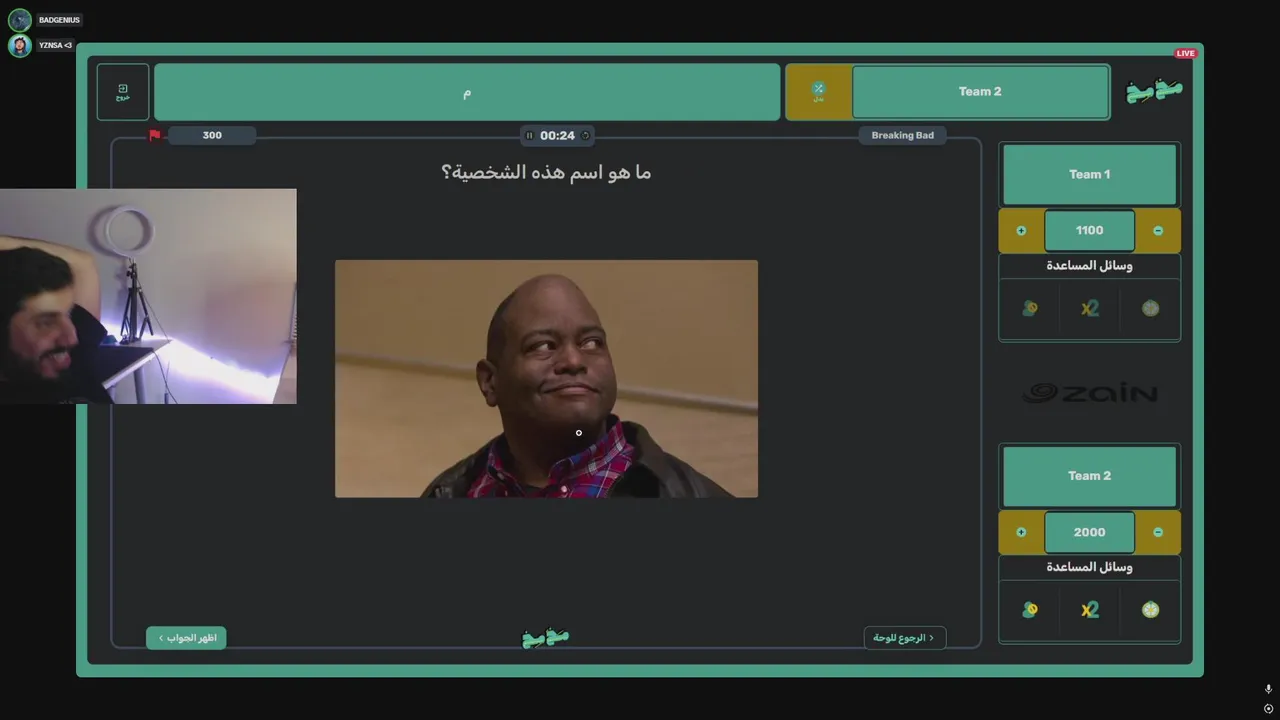Click the microphone icon in the bottom right

point(1268,689)
